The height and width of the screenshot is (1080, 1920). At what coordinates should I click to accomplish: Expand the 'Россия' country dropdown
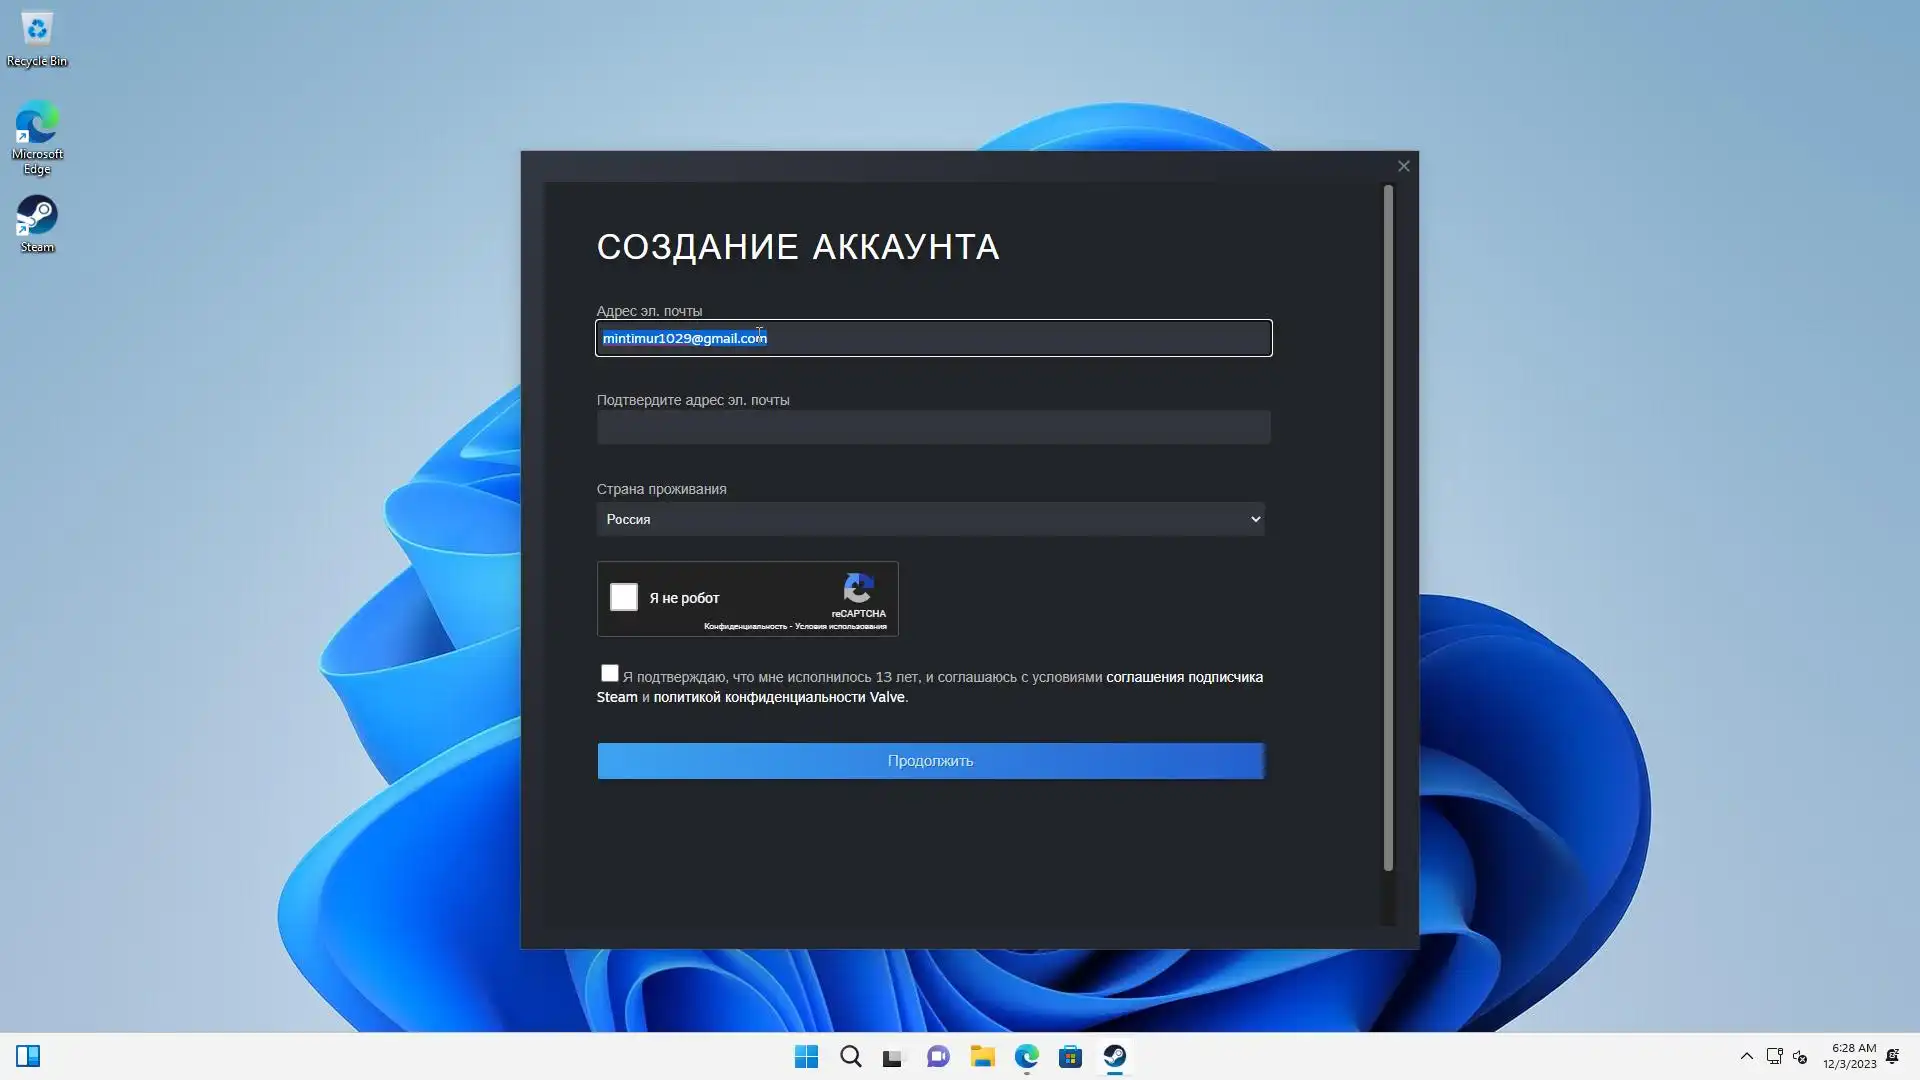point(930,519)
